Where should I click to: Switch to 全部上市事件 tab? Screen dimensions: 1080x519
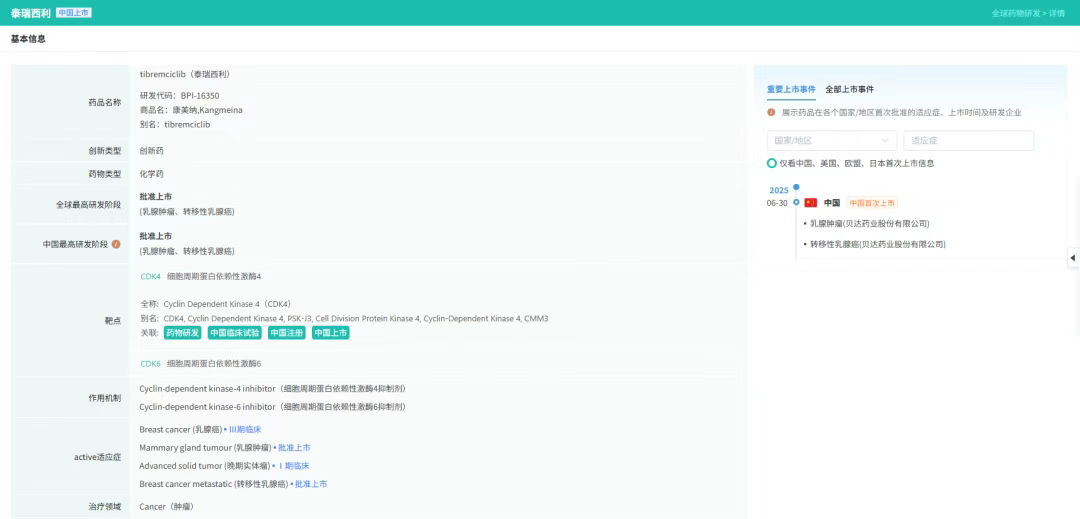(850, 89)
